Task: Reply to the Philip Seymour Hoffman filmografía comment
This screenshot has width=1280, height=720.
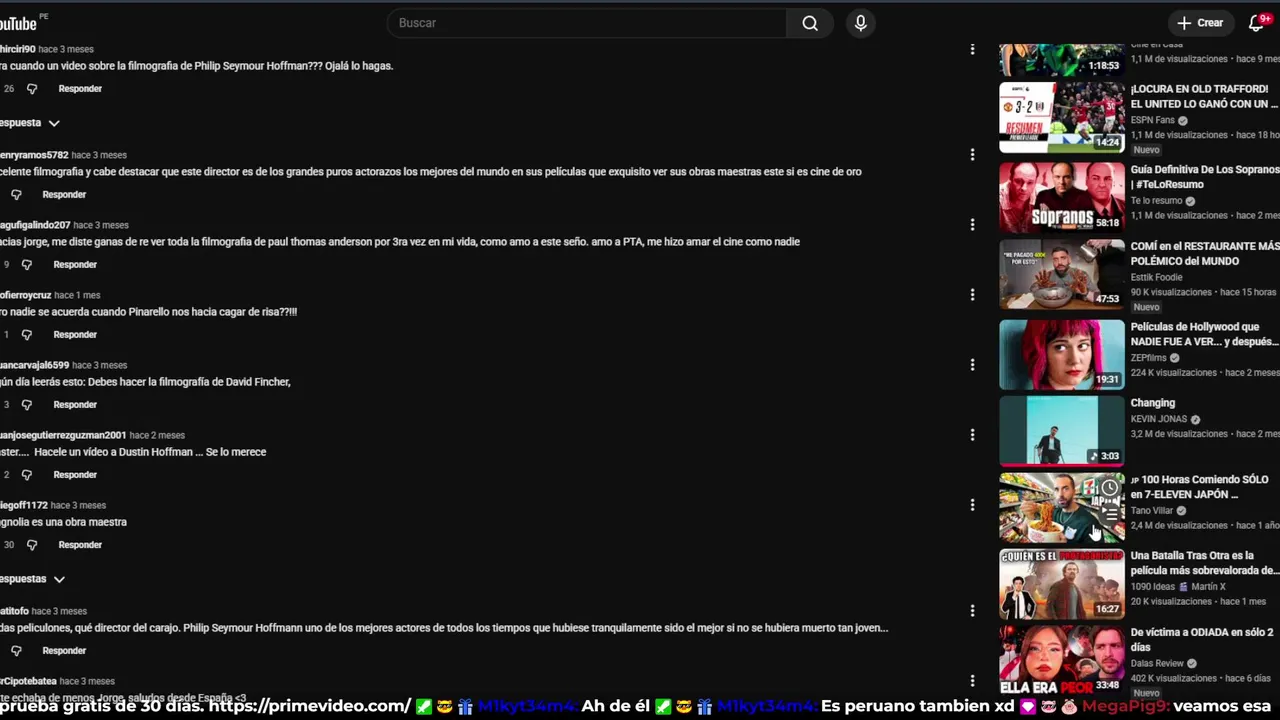Action: (80, 89)
